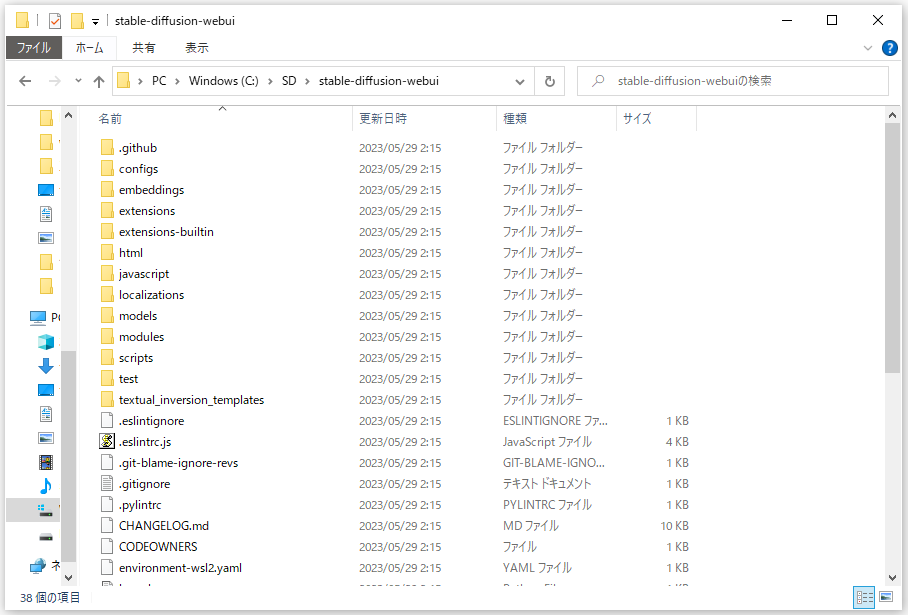Go forward with the right arrow

(x=54, y=81)
